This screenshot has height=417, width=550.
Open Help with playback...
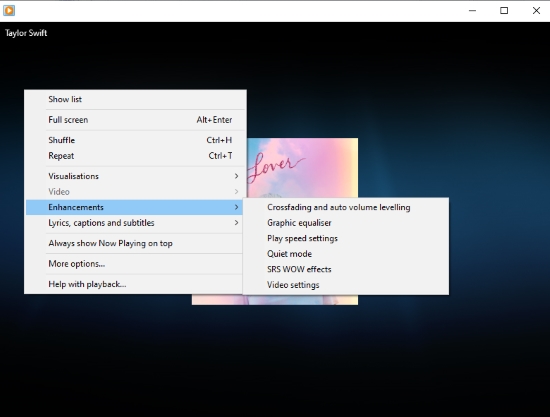click(x=135, y=284)
